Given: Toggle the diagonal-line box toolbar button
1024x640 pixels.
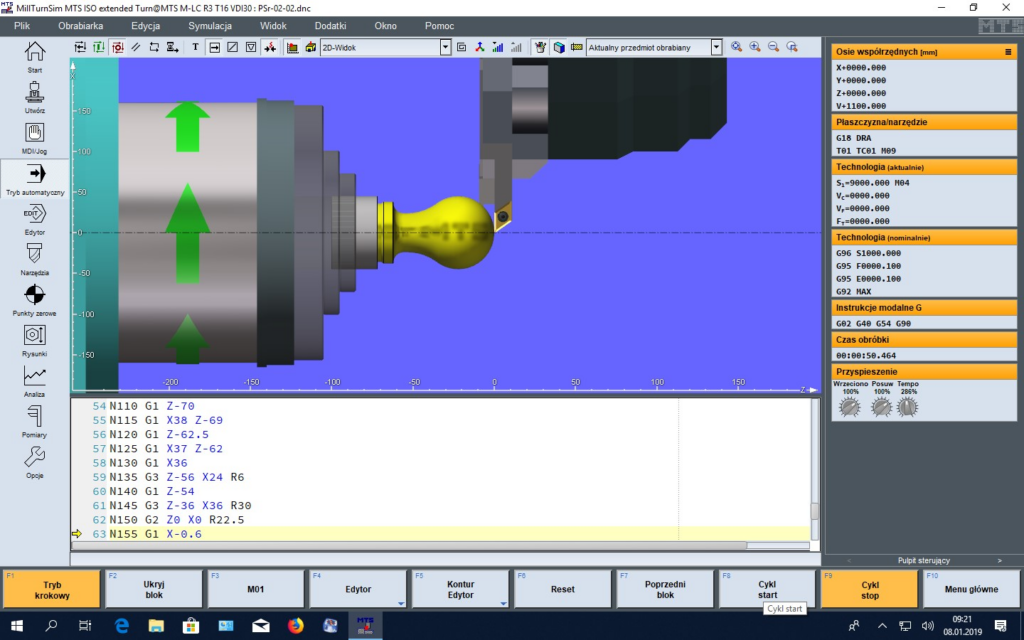Looking at the screenshot, I should 232,47.
